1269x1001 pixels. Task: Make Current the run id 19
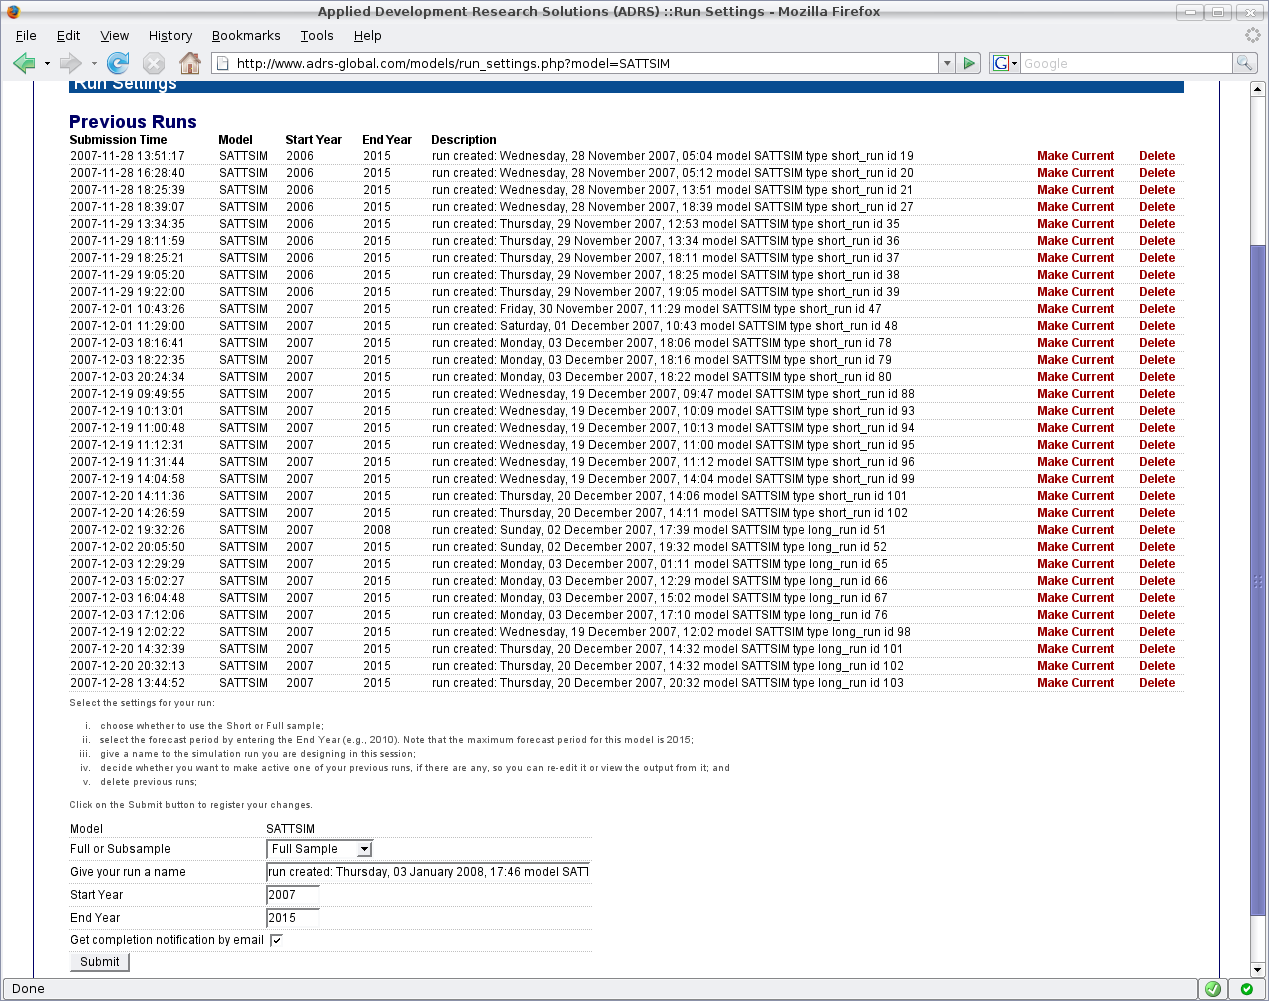click(1075, 156)
